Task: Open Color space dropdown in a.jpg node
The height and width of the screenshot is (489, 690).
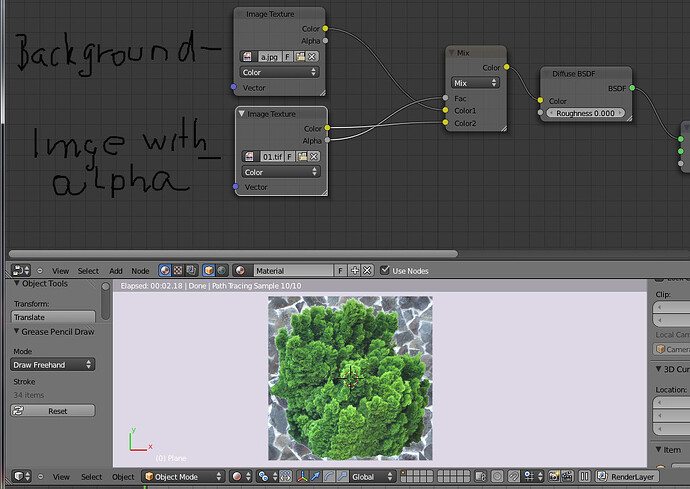Action: [279, 72]
